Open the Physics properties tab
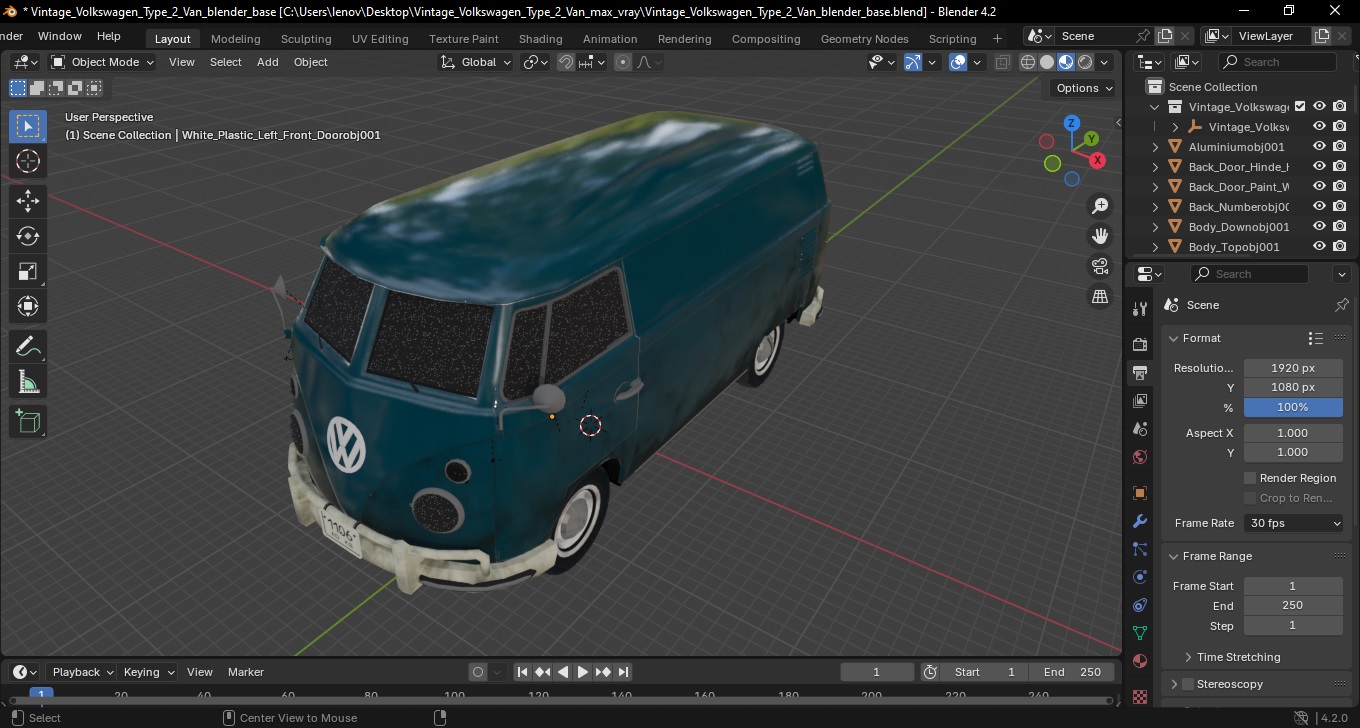 click(1140, 577)
